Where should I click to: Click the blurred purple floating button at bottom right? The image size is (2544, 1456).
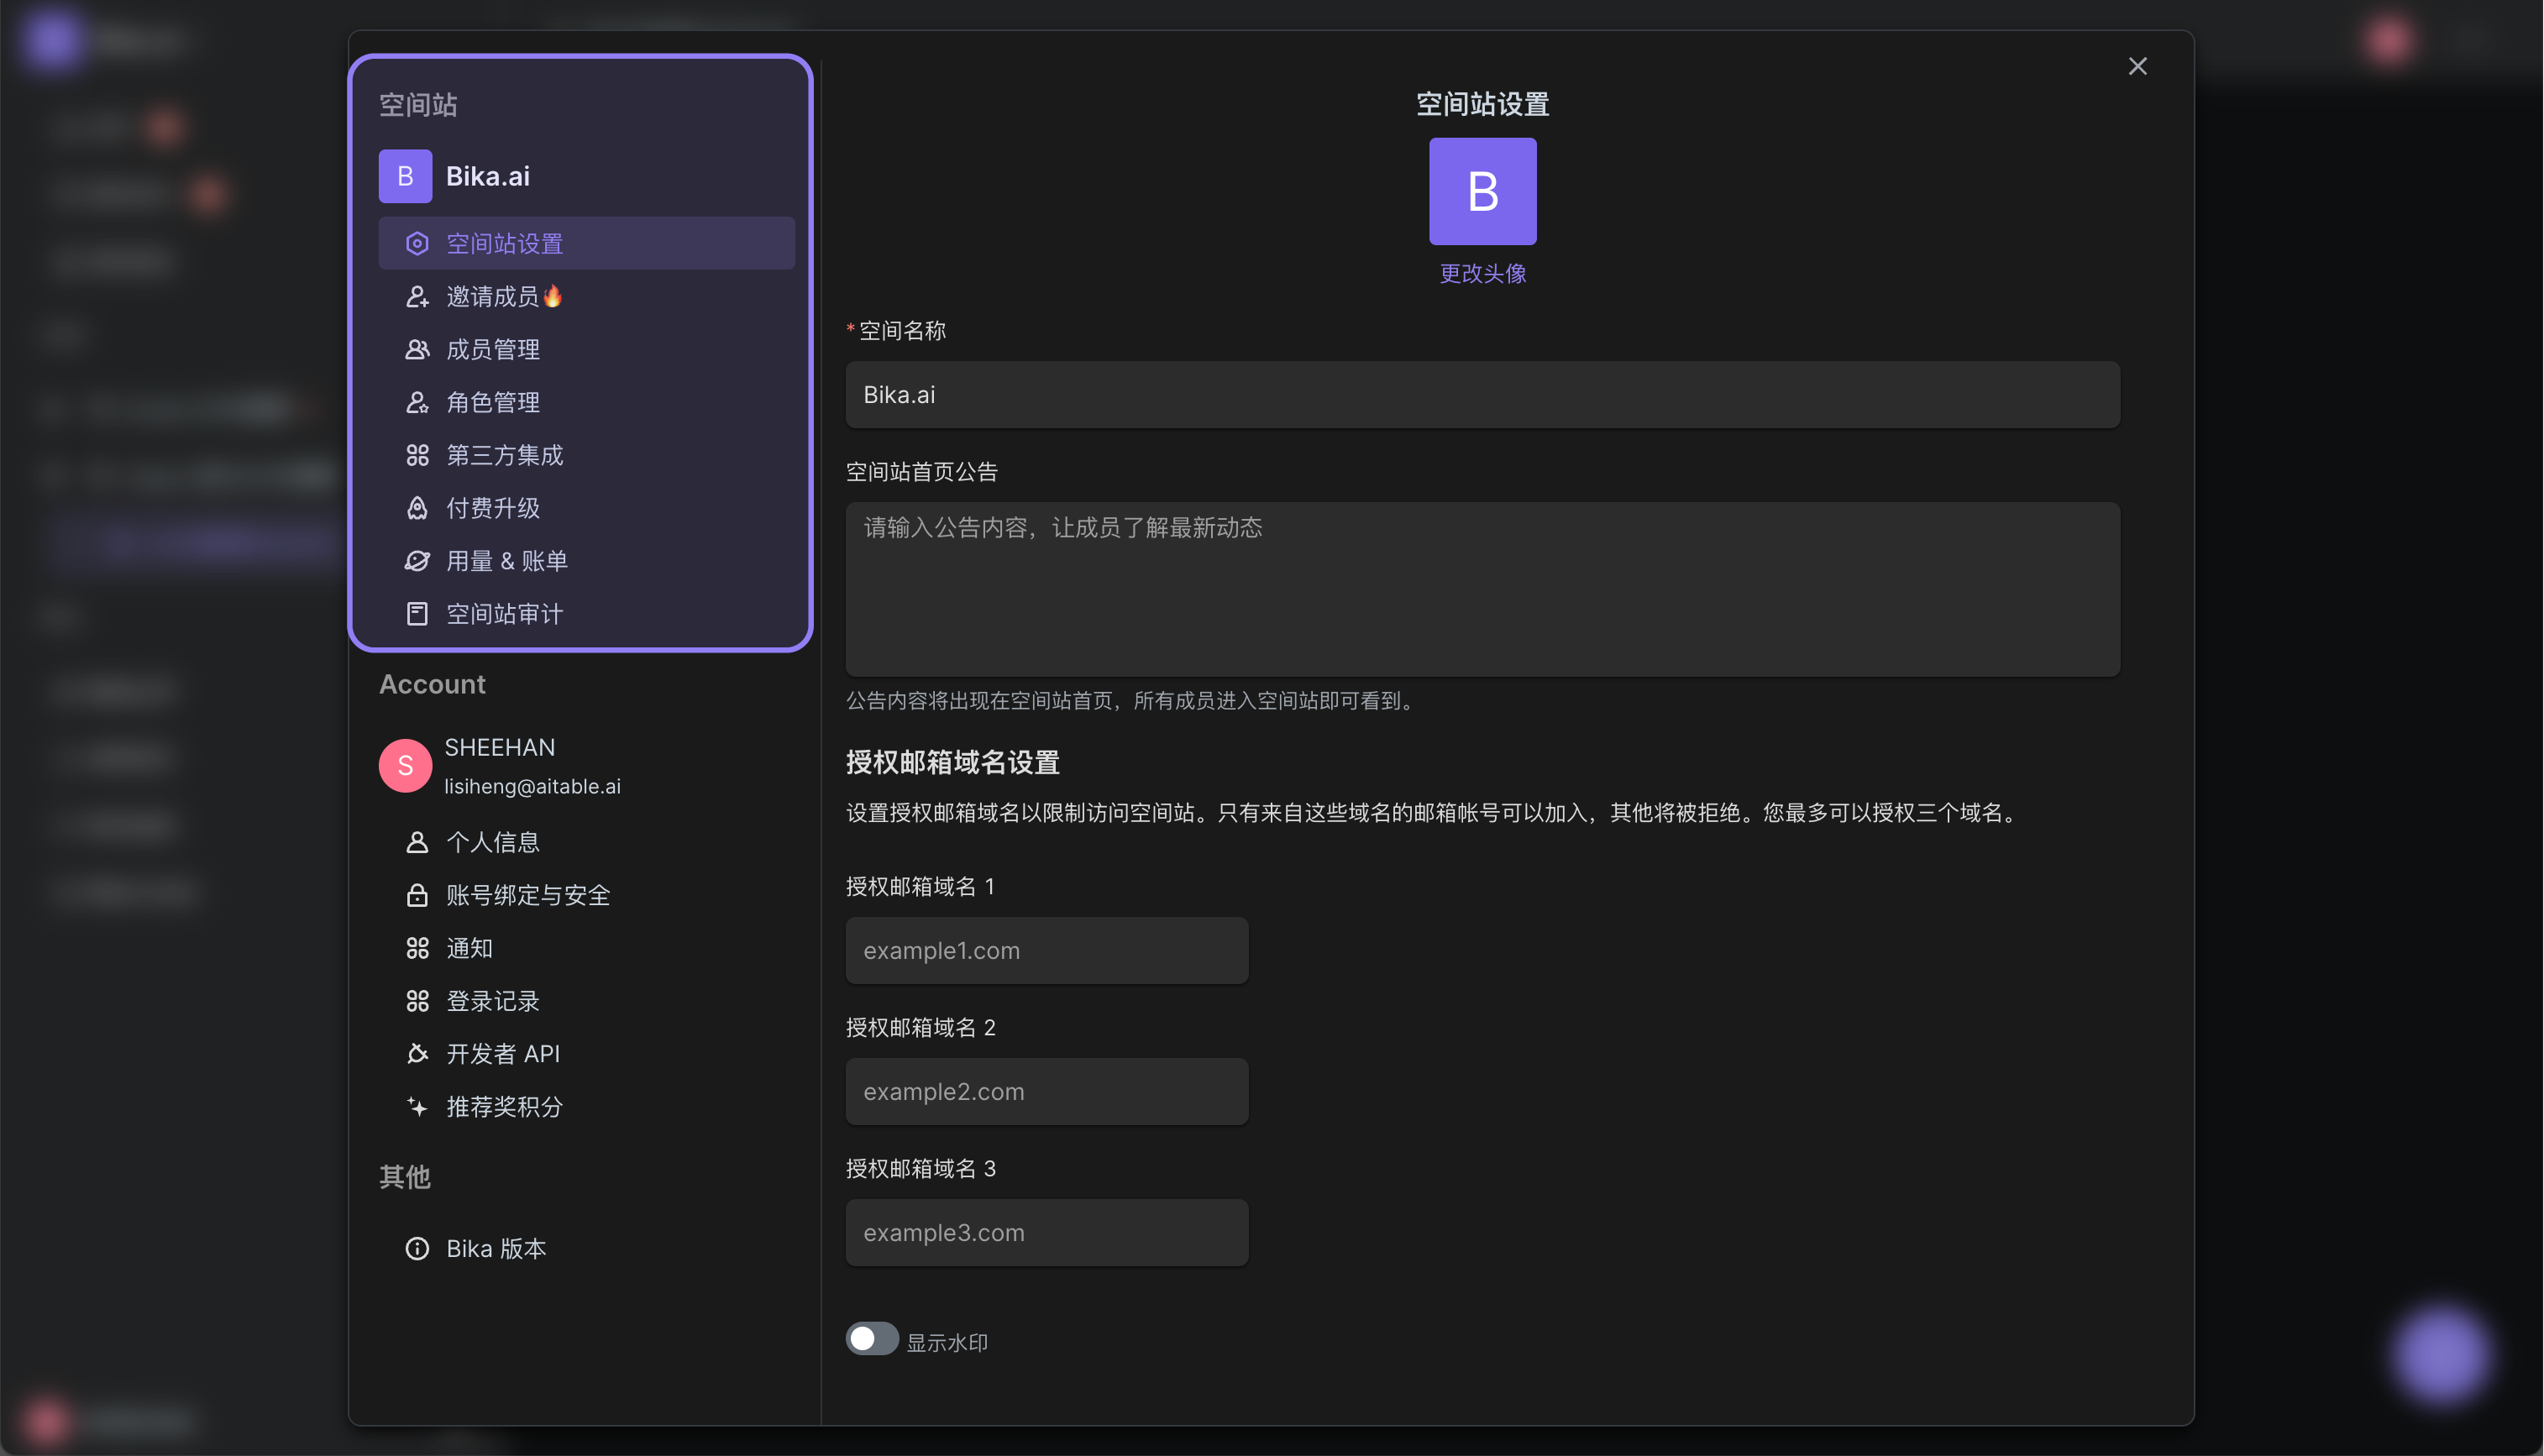[2441, 1355]
